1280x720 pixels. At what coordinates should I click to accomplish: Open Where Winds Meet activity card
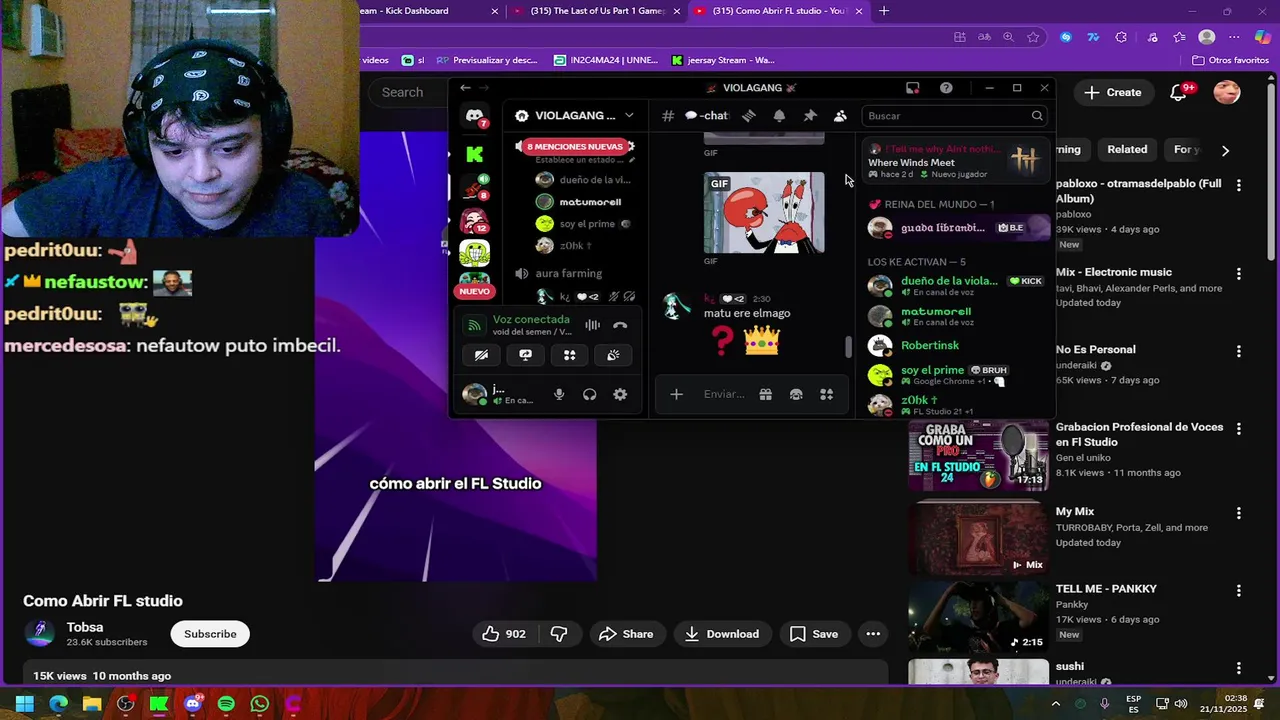click(x=956, y=161)
